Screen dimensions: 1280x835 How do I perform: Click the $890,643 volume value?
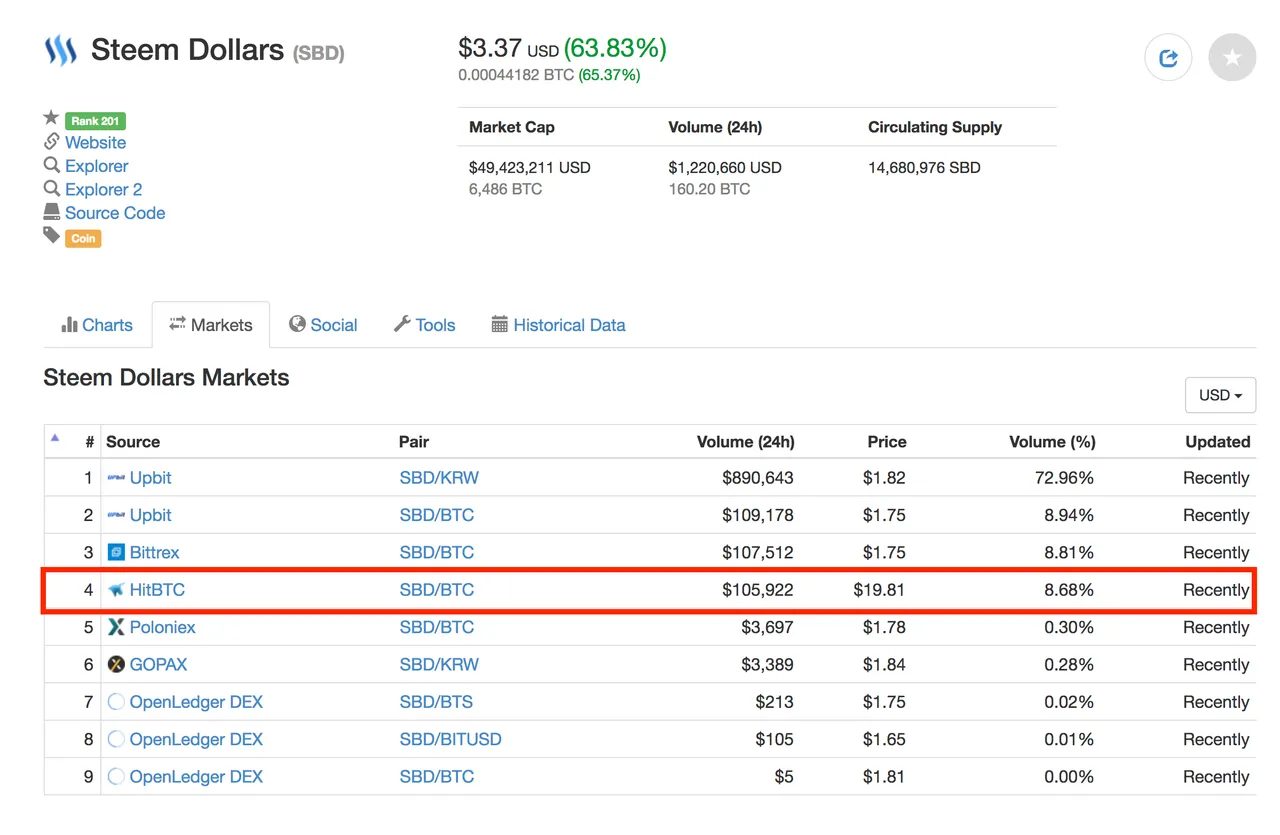pos(758,478)
